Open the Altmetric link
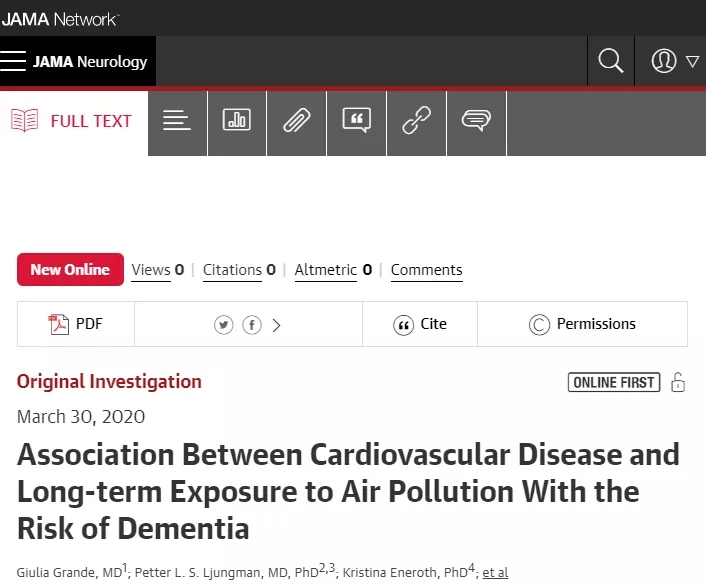 333,270
